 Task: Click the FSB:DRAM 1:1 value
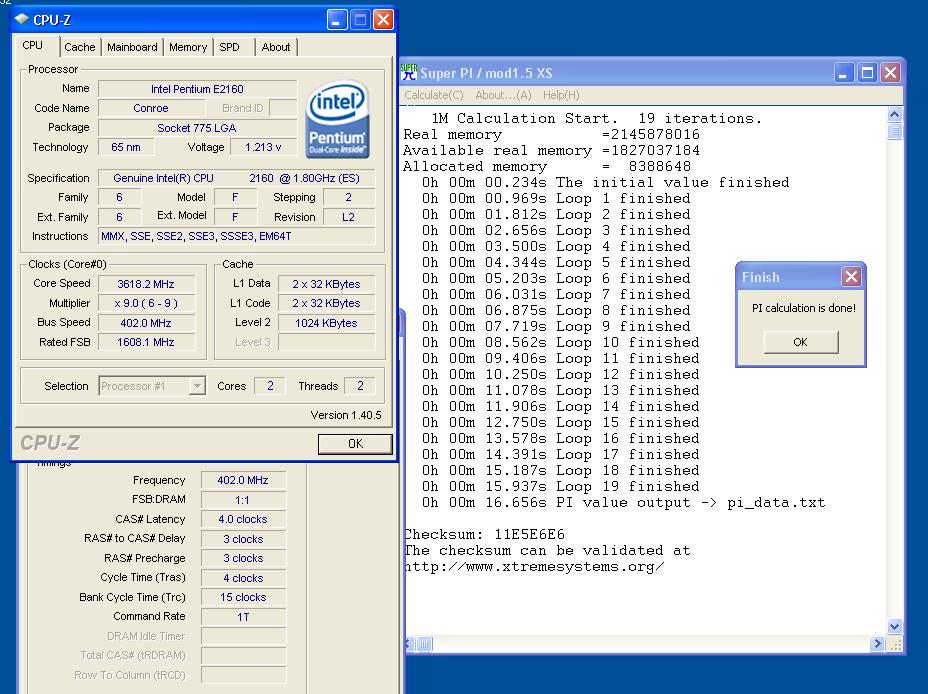[x=243, y=500]
